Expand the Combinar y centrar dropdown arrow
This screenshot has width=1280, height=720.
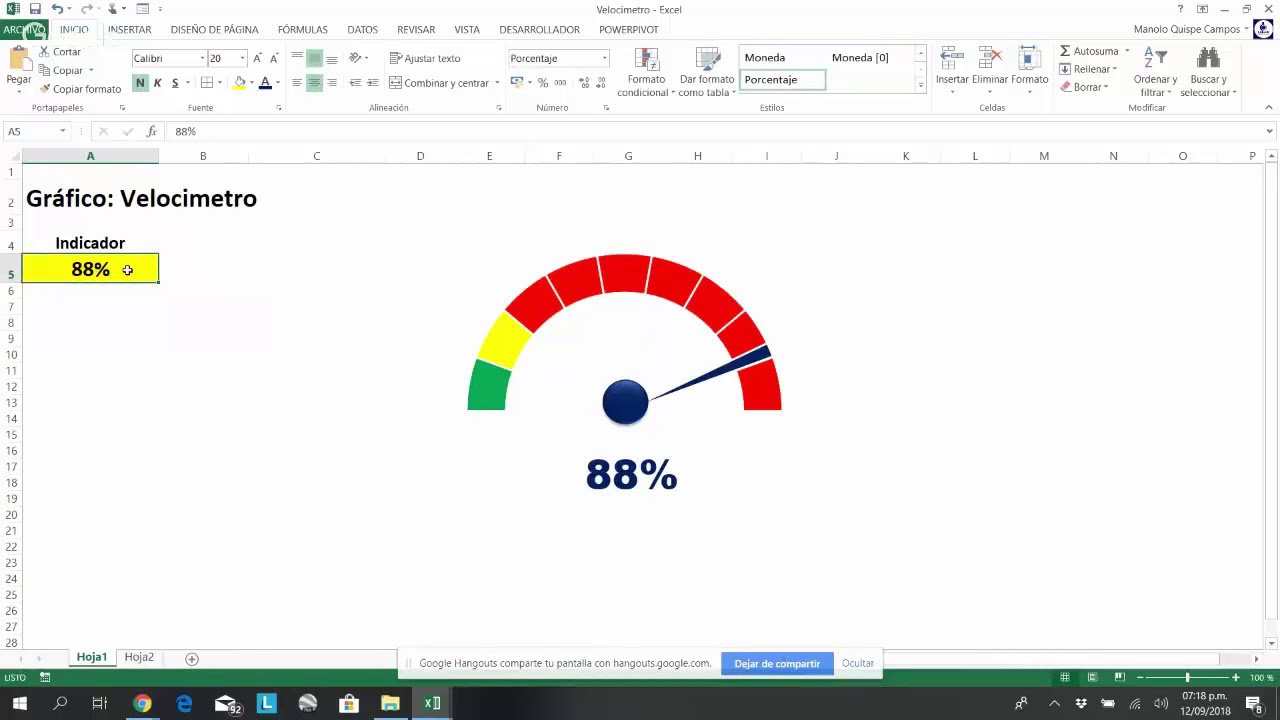pyautogui.click(x=497, y=83)
